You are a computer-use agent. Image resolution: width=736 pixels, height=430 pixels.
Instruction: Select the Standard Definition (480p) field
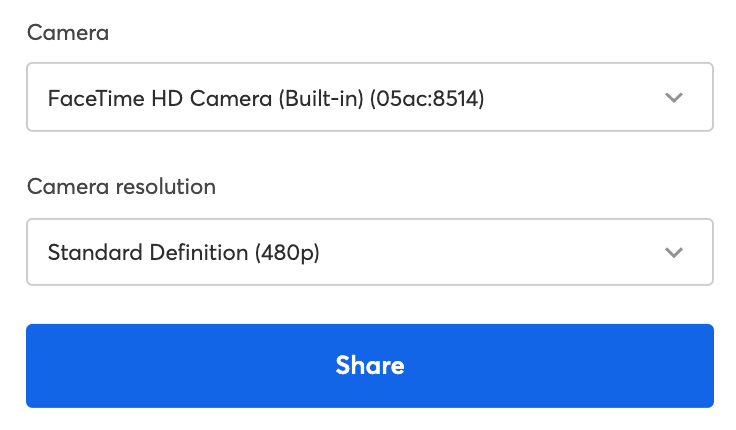[x=370, y=252]
